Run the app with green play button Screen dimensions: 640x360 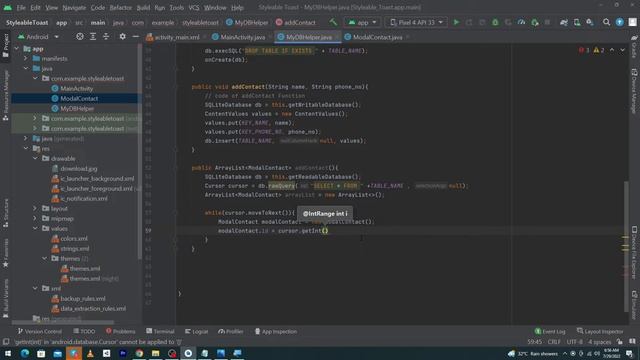click(456, 22)
